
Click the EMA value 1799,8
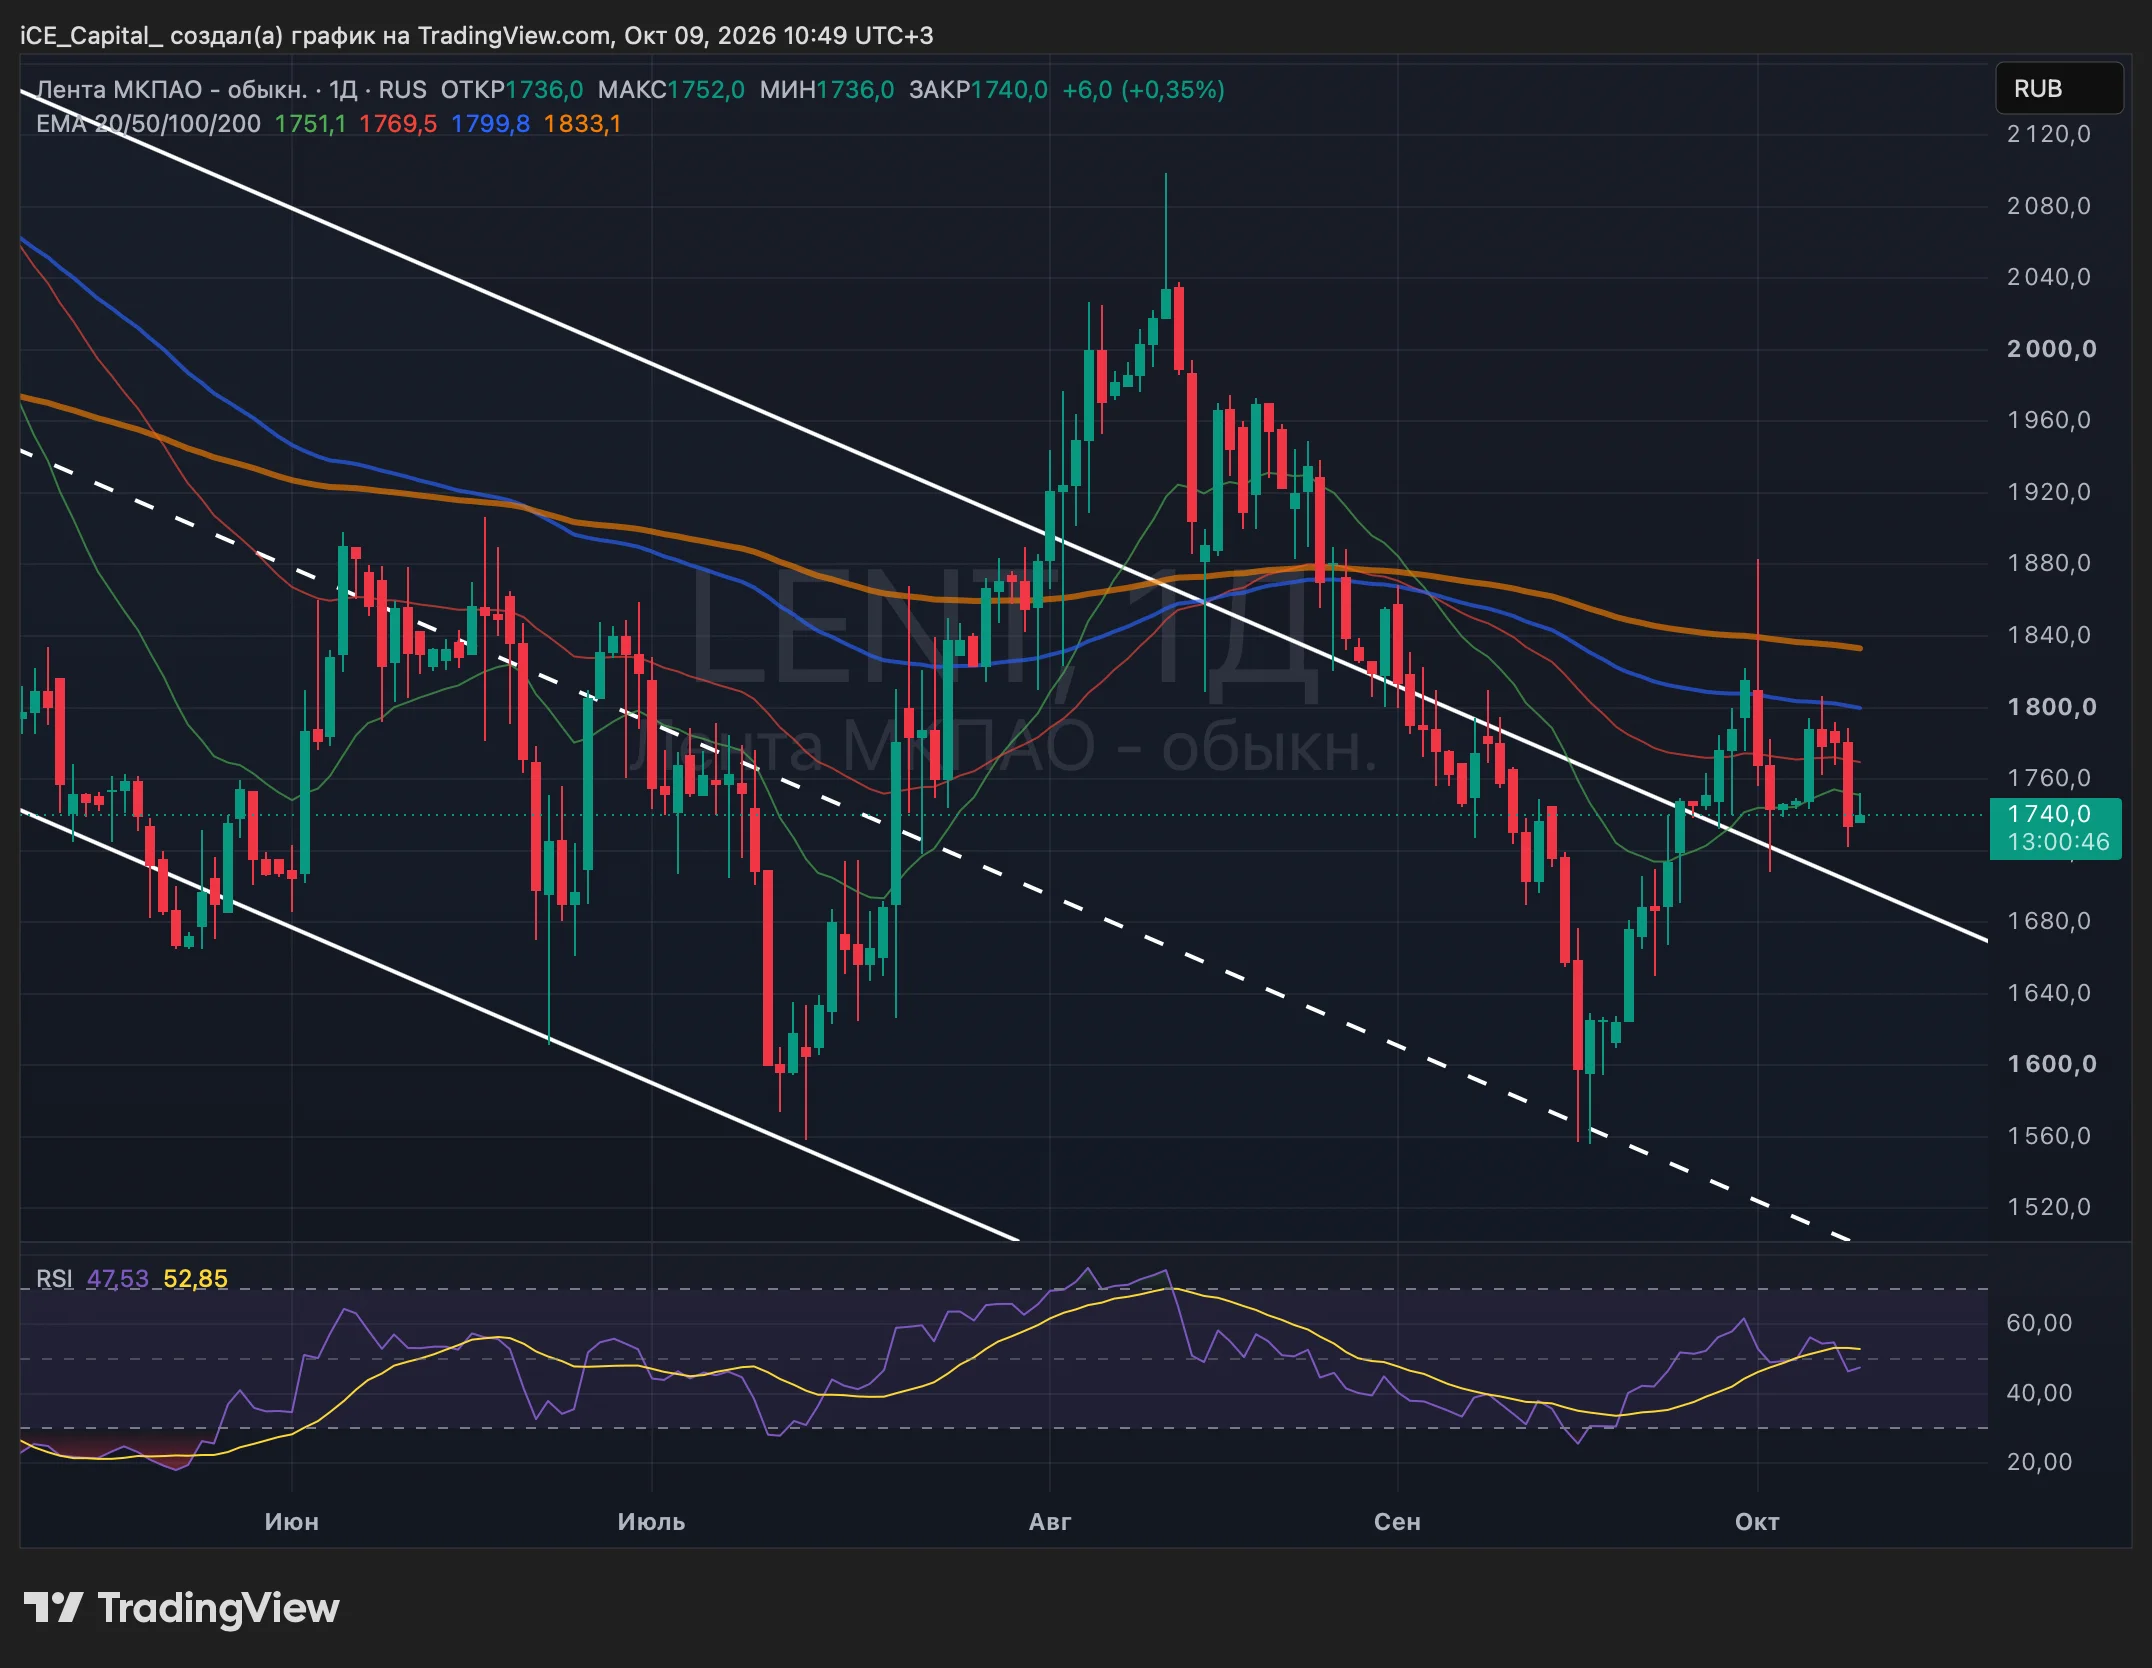(490, 124)
